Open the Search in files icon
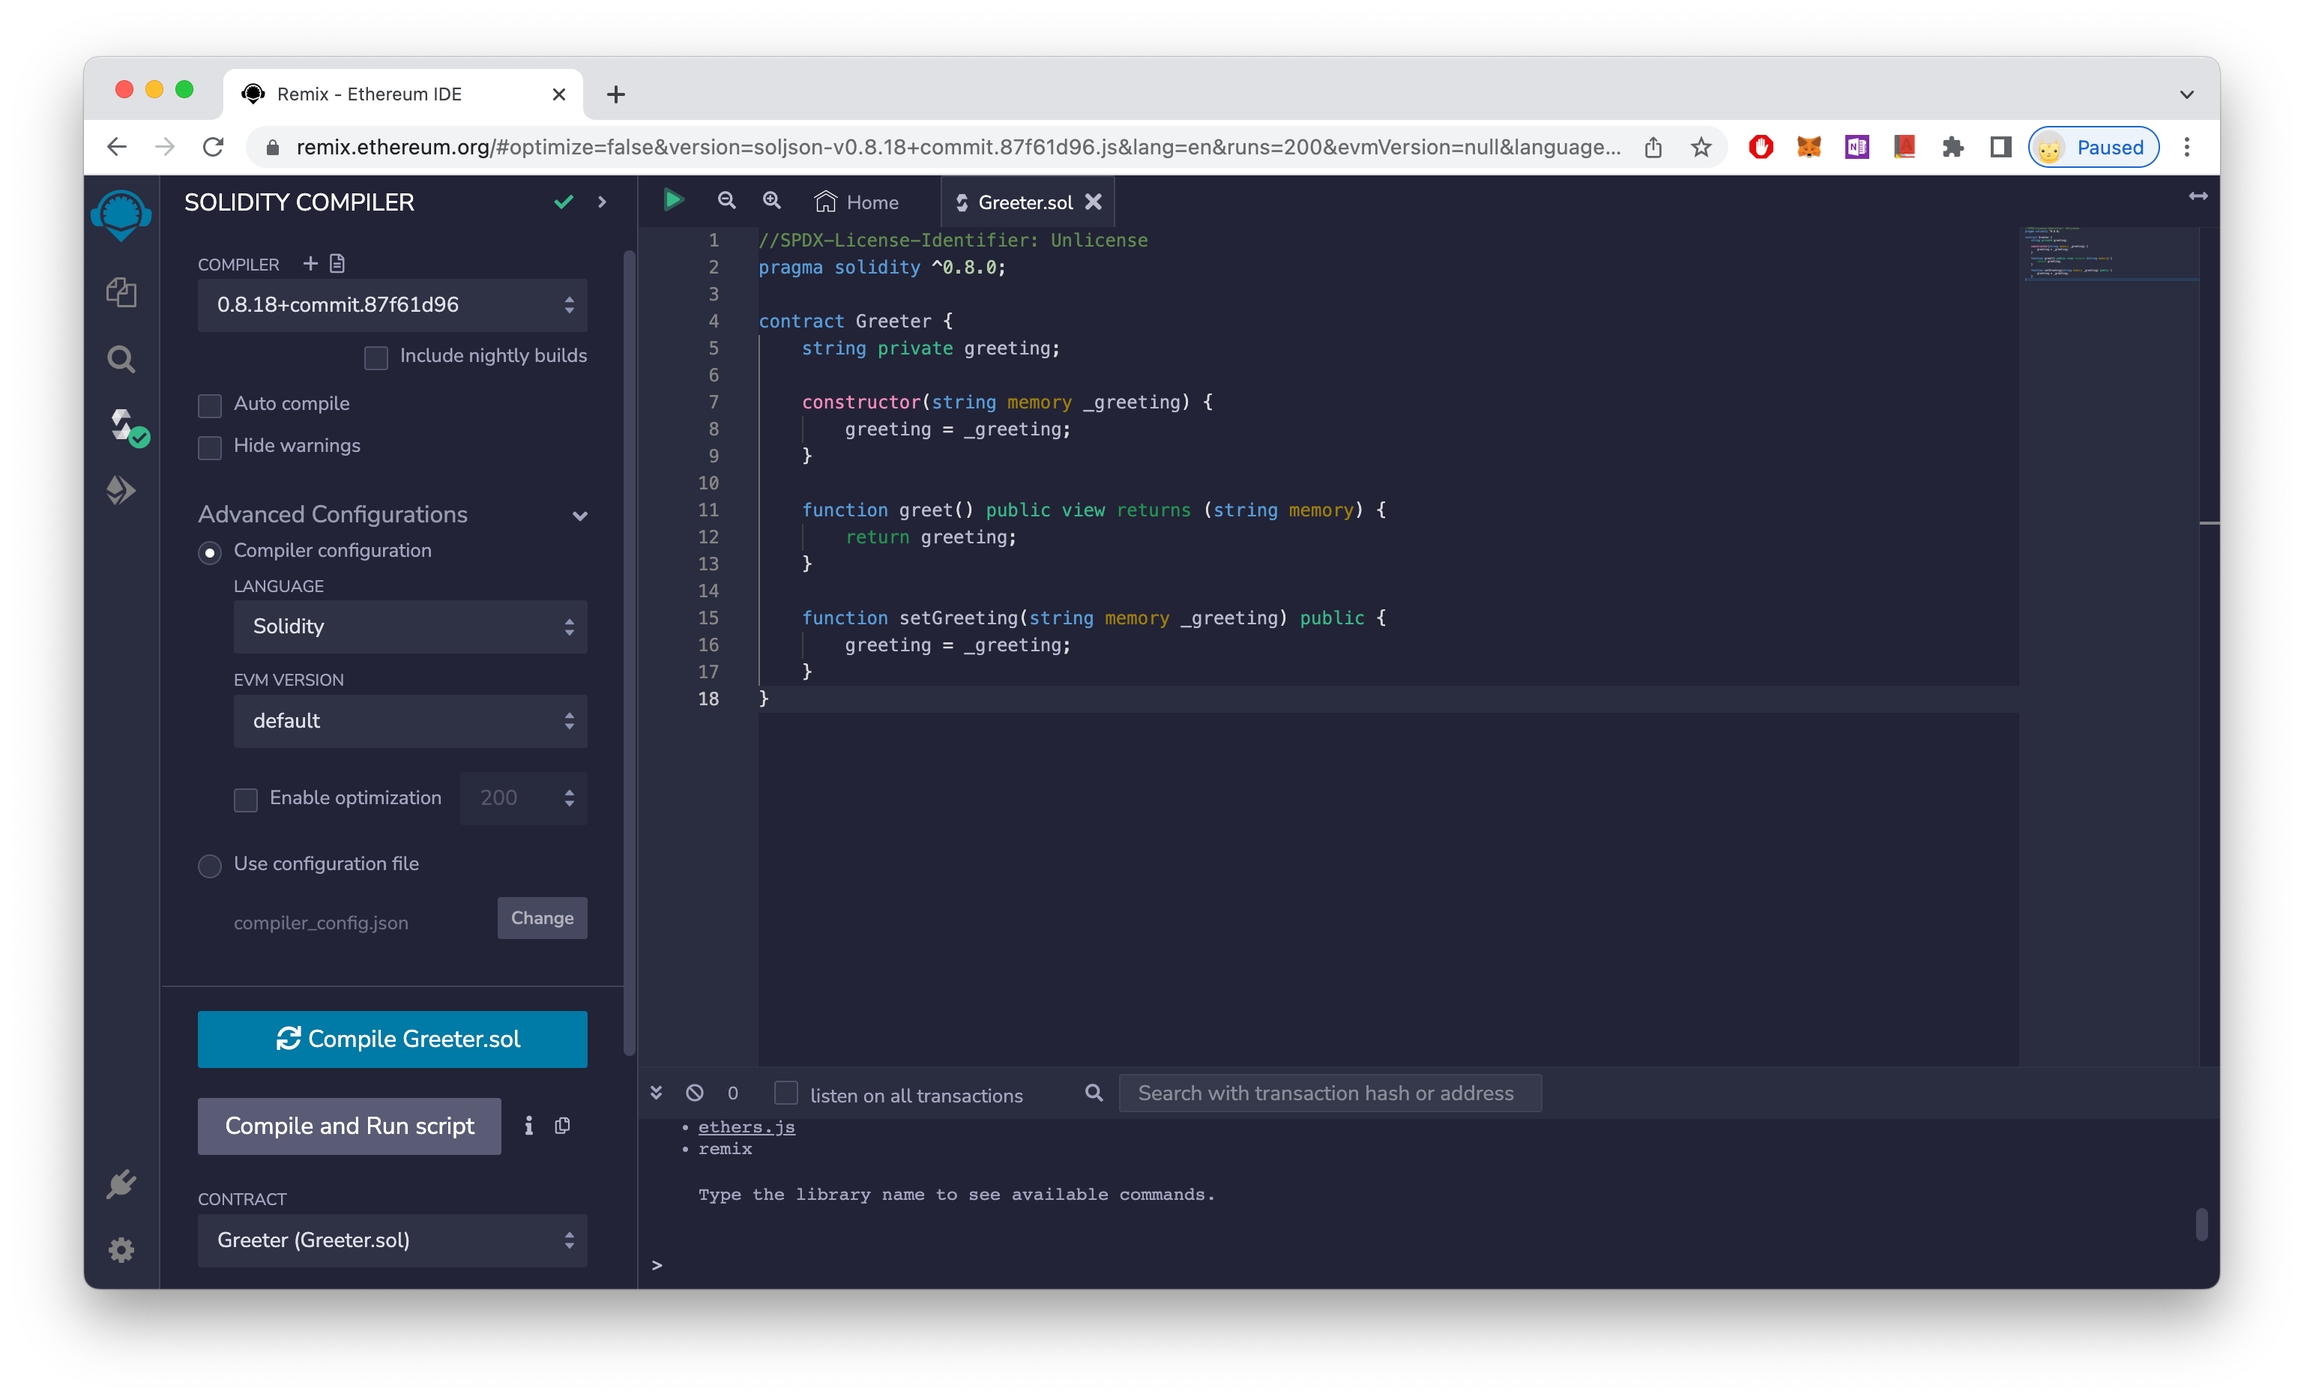Viewport: 2304px width, 1400px height. click(x=121, y=359)
